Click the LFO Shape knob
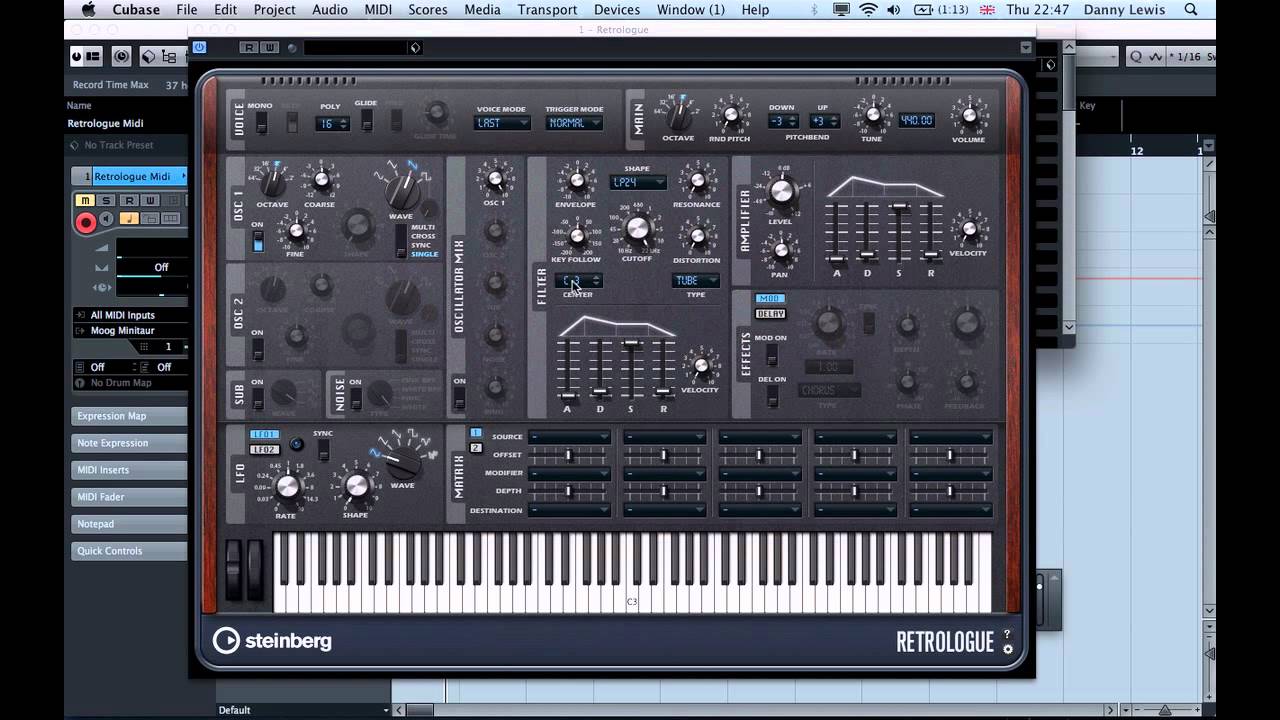 (356, 486)
